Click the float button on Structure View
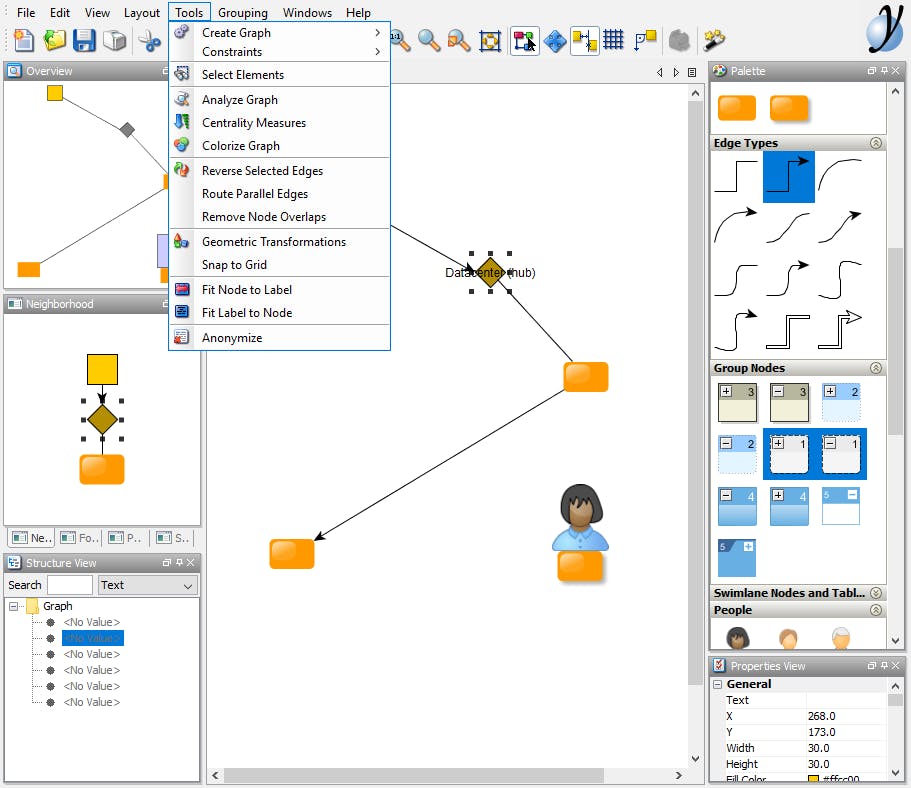This screenshot has height=788, width=911. pyautogui.click(x=167, y=562)
